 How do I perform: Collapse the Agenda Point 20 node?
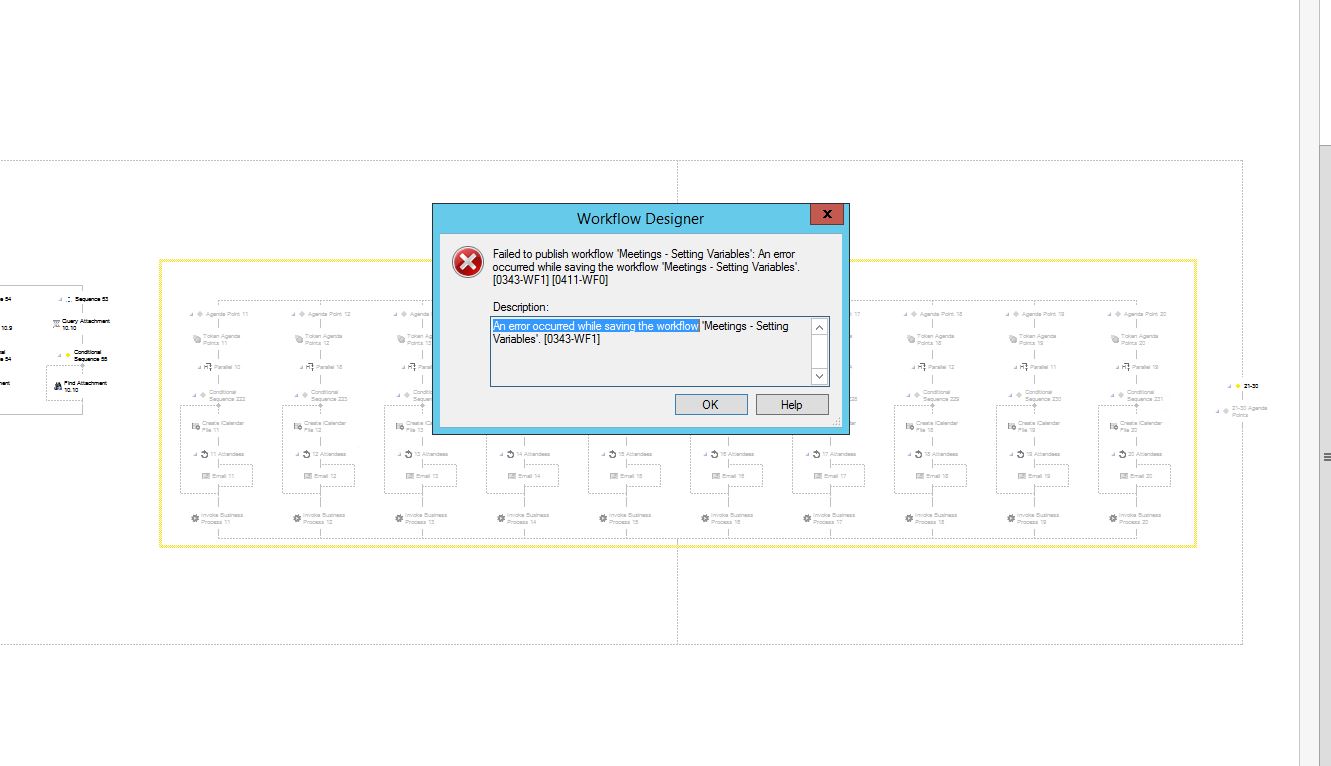tap(1108, 315)
